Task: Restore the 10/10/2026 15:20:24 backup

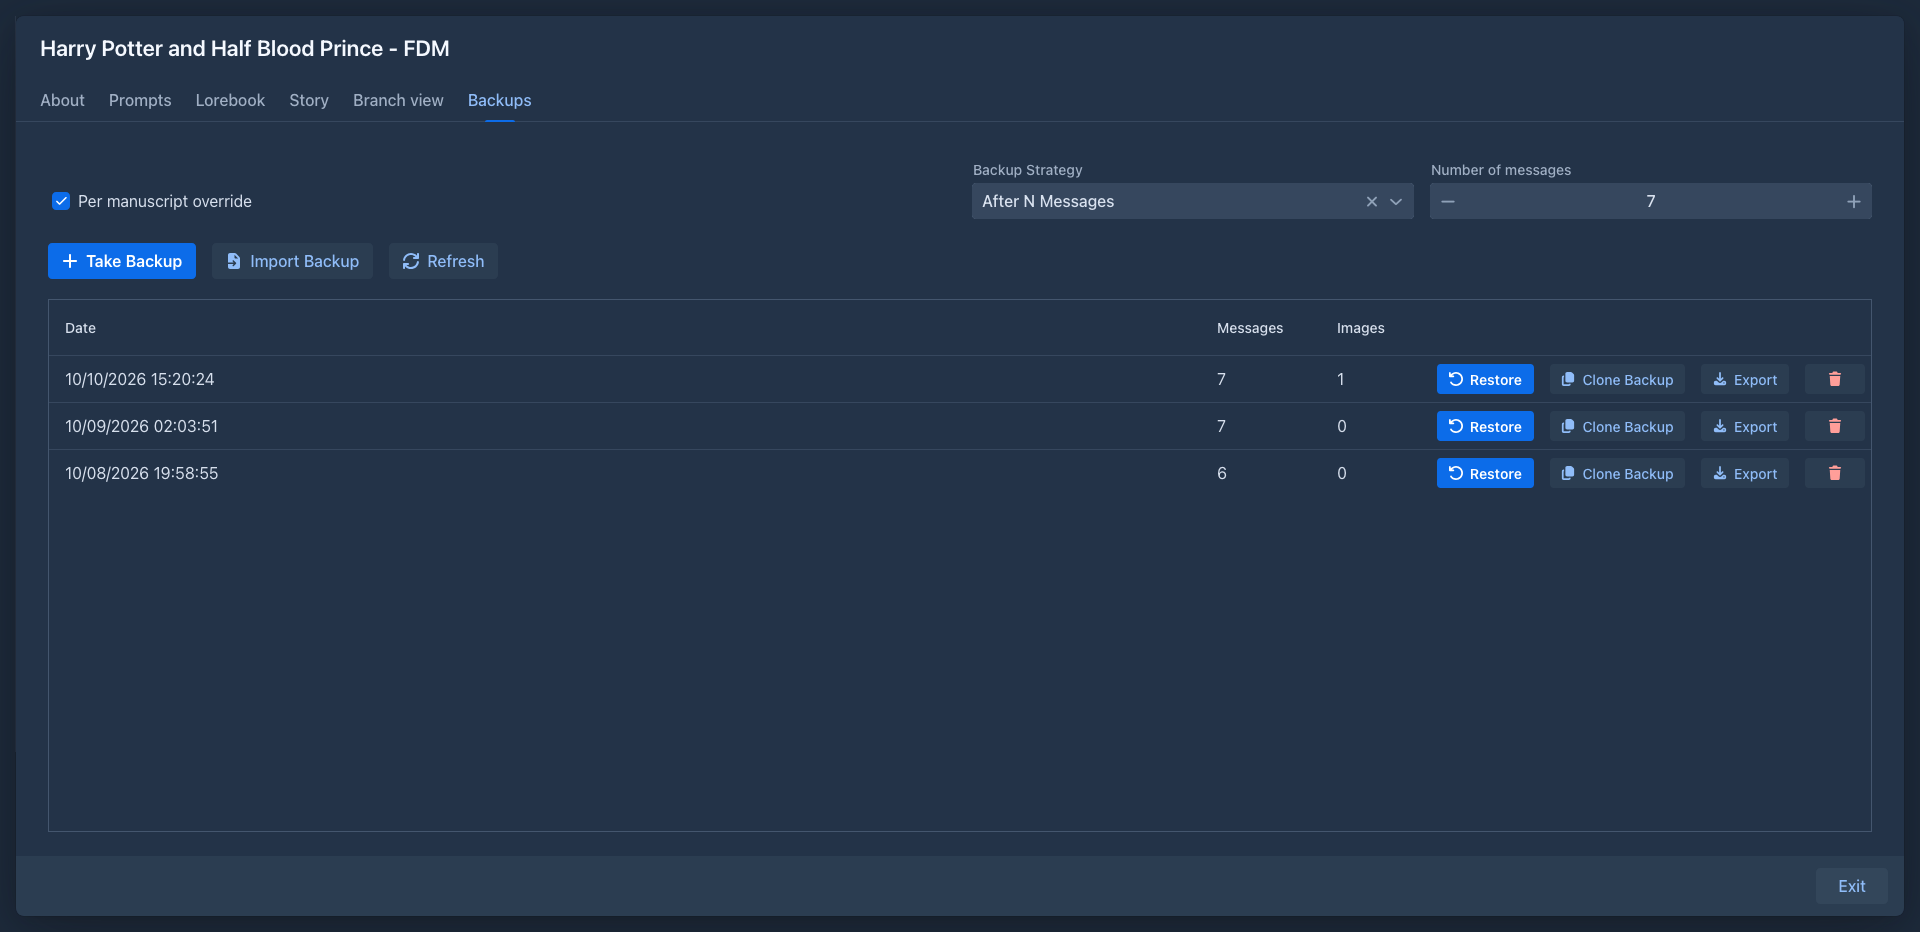Action: (x=1485, y=379)
